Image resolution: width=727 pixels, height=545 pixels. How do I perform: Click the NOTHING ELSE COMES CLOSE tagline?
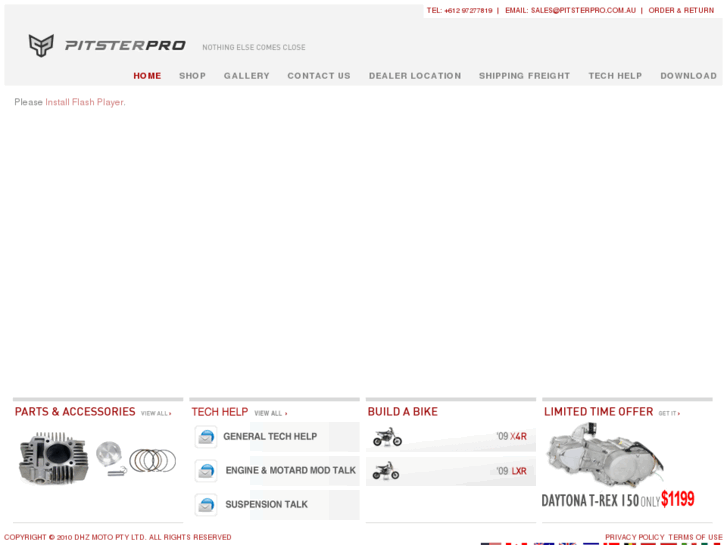coord(254,47)
